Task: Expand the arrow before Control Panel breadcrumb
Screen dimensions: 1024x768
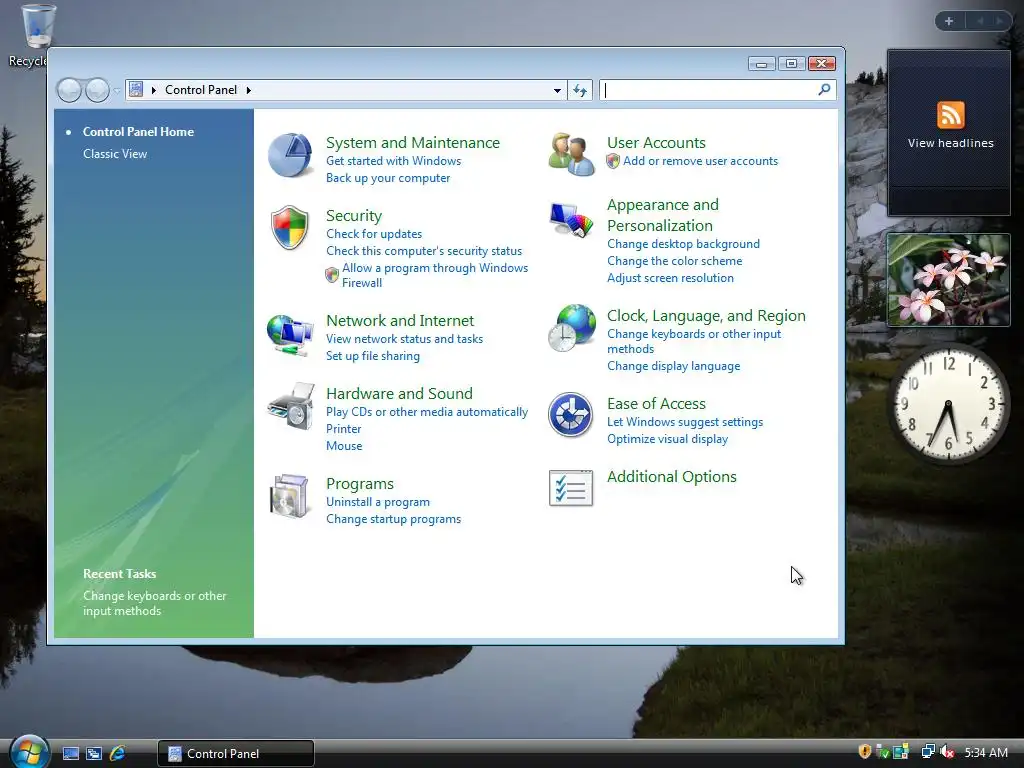Action: click(x=154, y=90)
